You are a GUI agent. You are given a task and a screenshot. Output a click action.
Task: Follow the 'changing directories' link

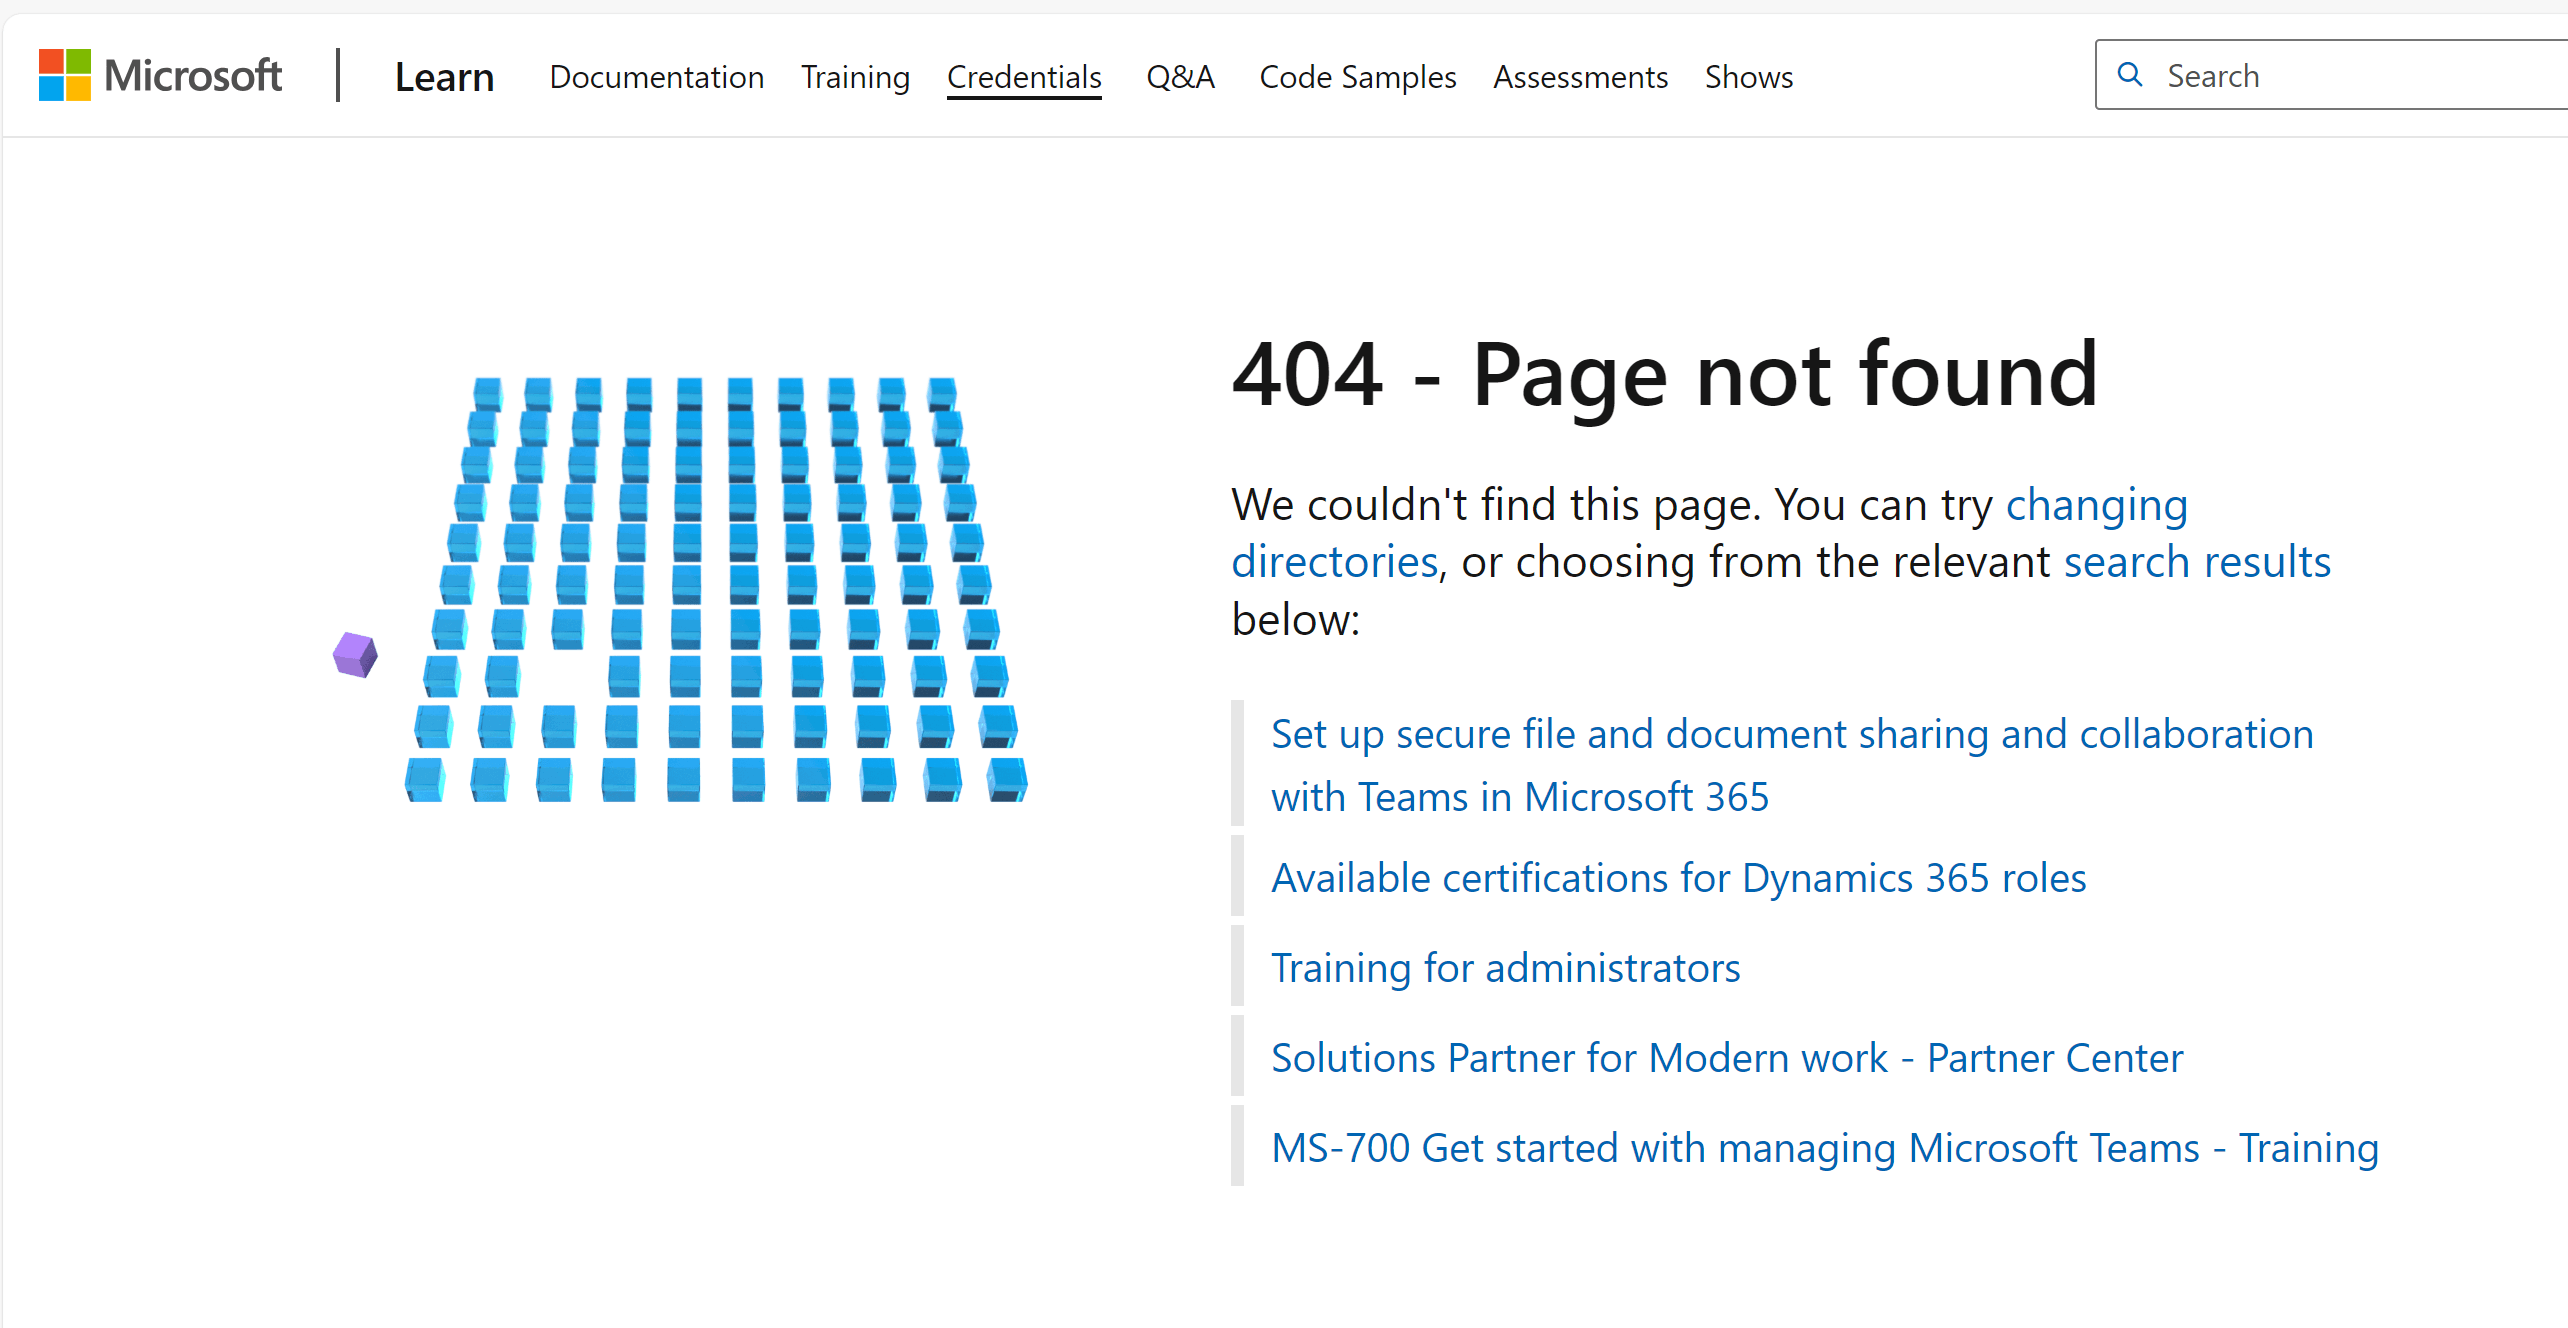(x=1710, y=533)
